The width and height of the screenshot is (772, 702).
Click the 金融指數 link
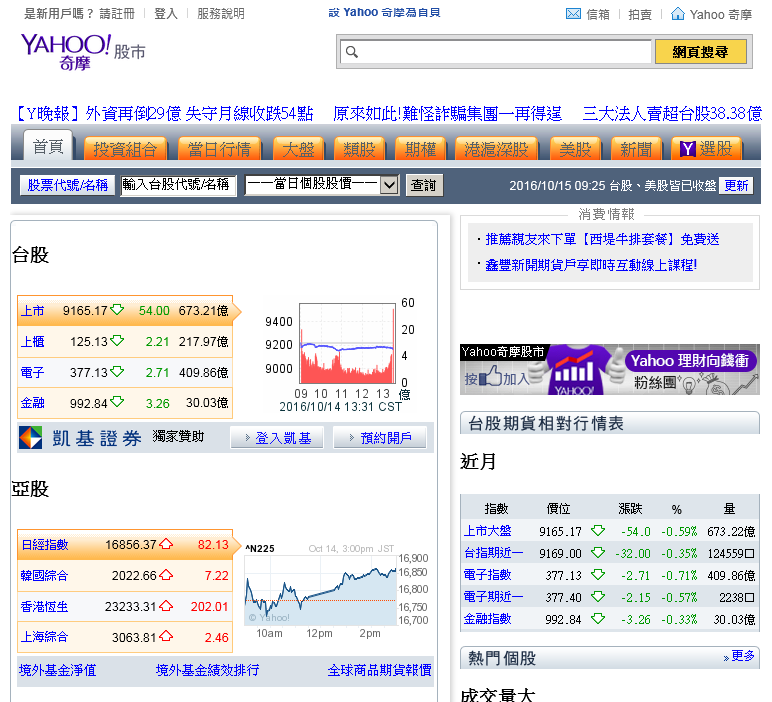487,619
